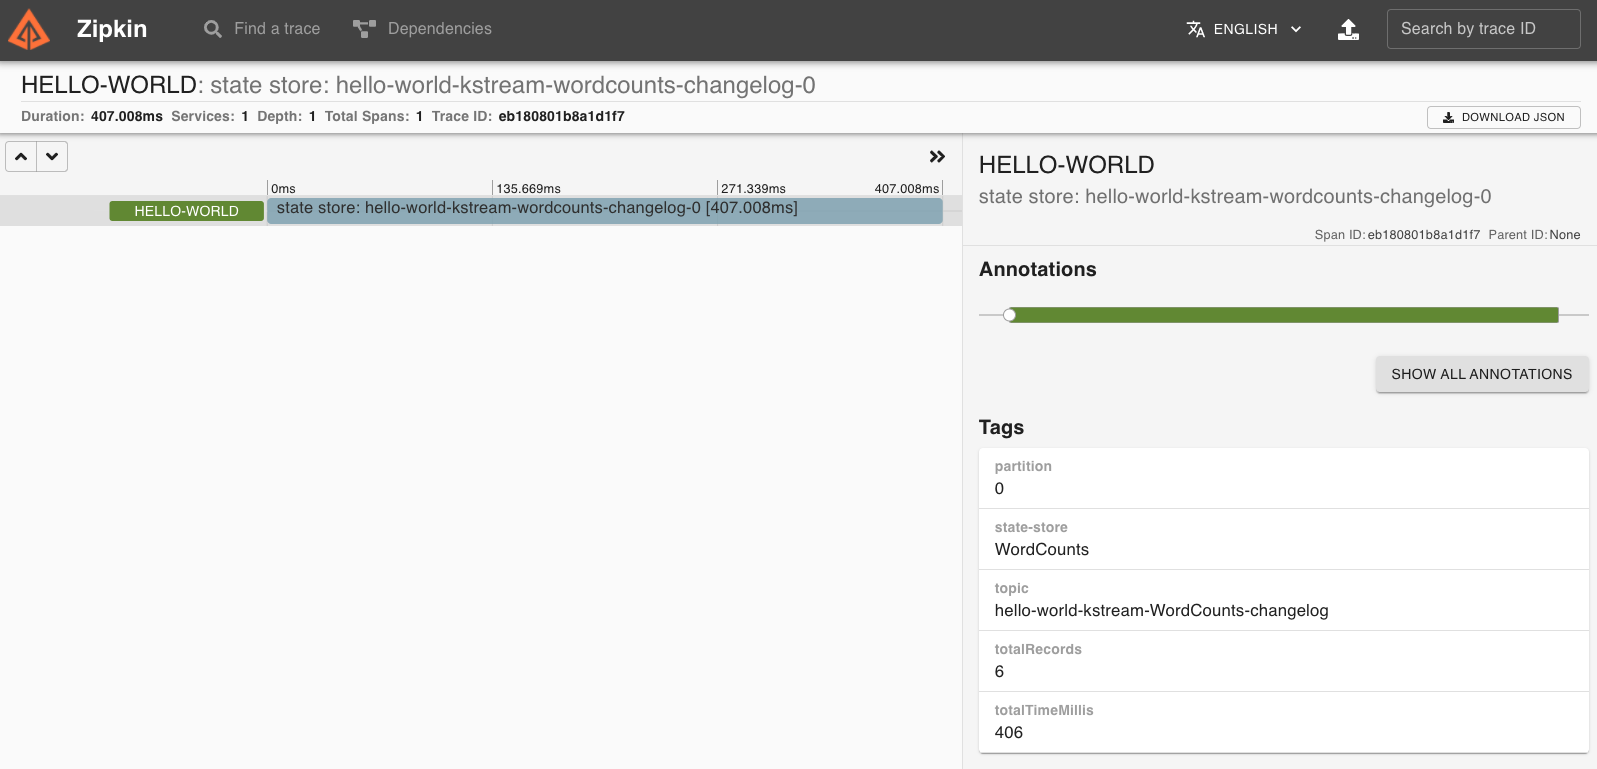The width and height of the screenshot is (1597, 769).
Task: Click the download icon in Download JSON button
Action: (1448, 117)
